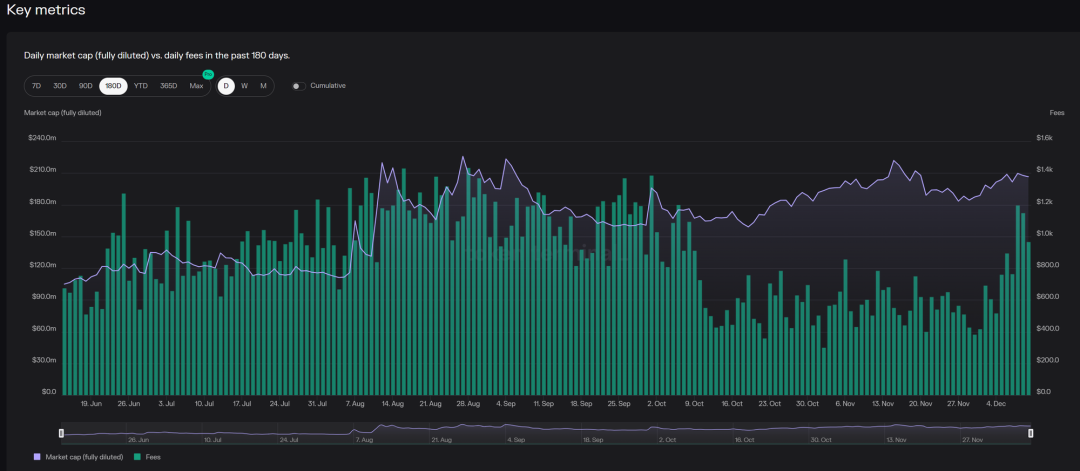The width and height of the screenshot is (1080, 471).
Task: Select the 365D time range
Action: [168, 86]
